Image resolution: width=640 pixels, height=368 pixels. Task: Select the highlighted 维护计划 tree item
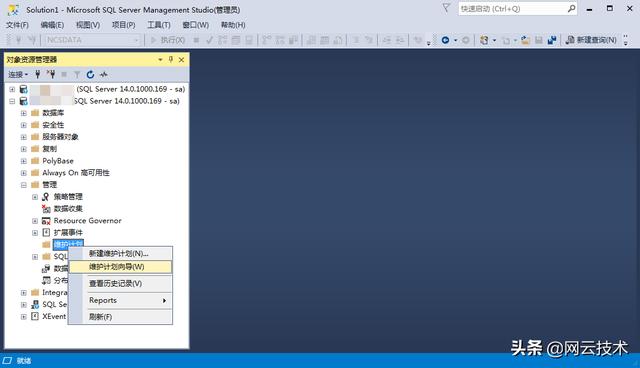coord(68,244)
